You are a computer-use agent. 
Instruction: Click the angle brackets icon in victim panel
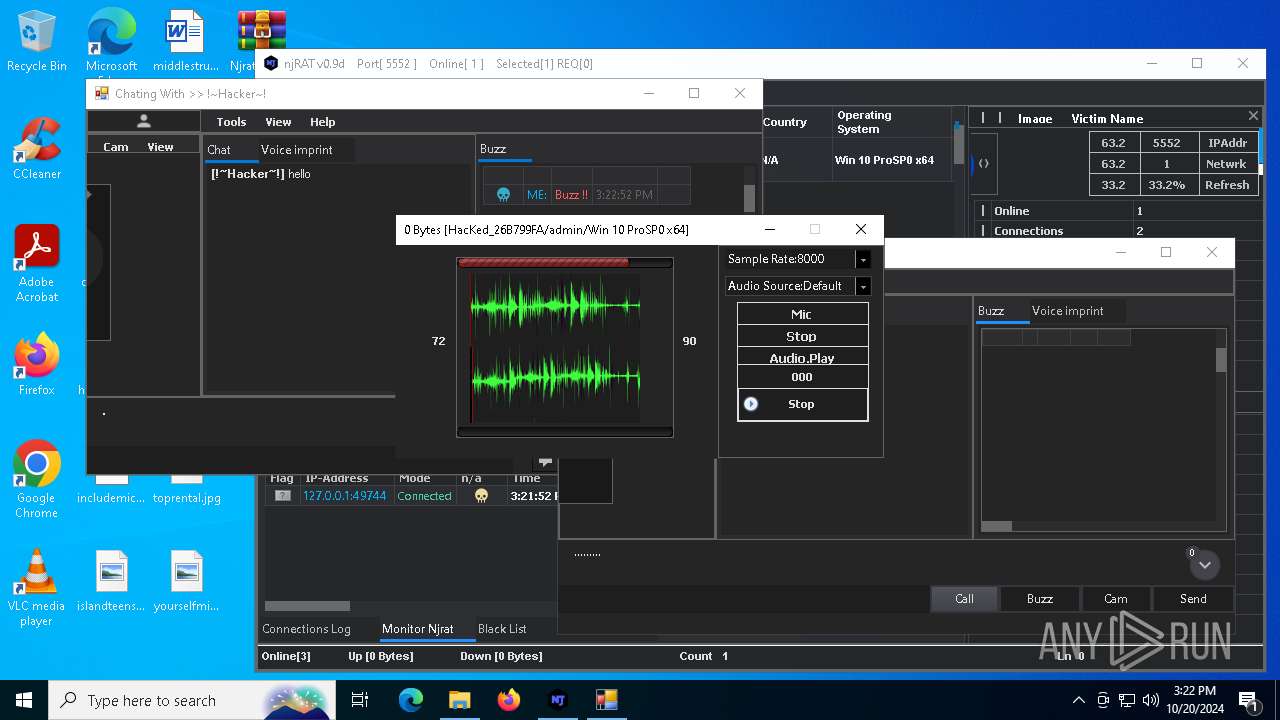(x=984, y=163)
